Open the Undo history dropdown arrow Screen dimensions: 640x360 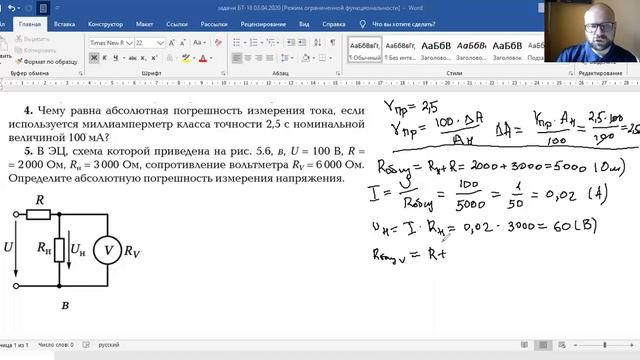[19, 9]
